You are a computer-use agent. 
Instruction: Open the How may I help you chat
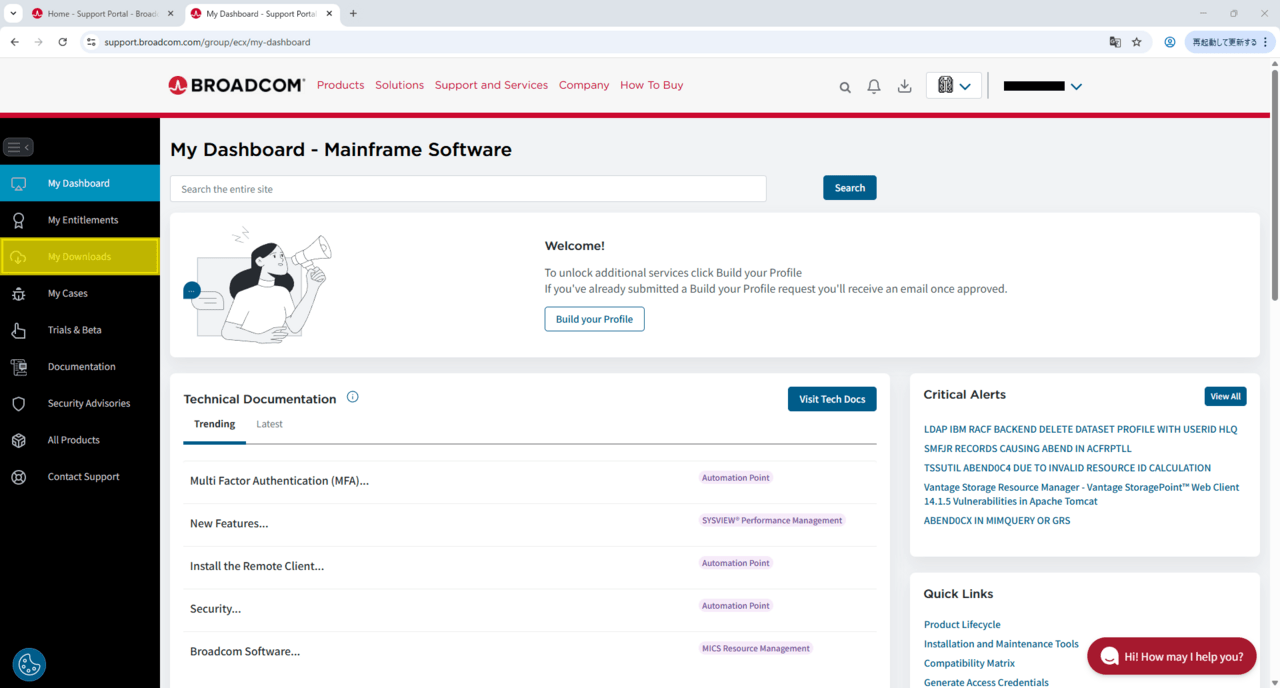(x=1172, y=657)
